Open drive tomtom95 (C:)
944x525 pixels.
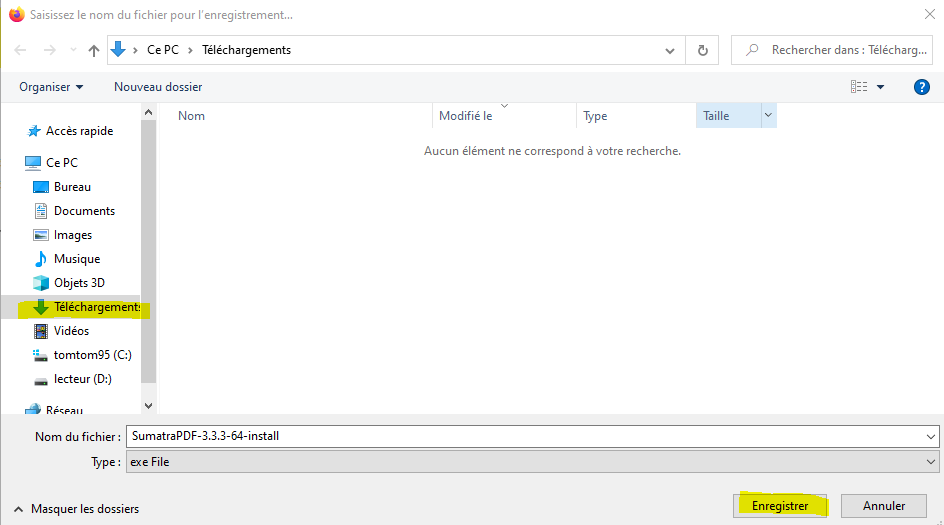point(93,355)
